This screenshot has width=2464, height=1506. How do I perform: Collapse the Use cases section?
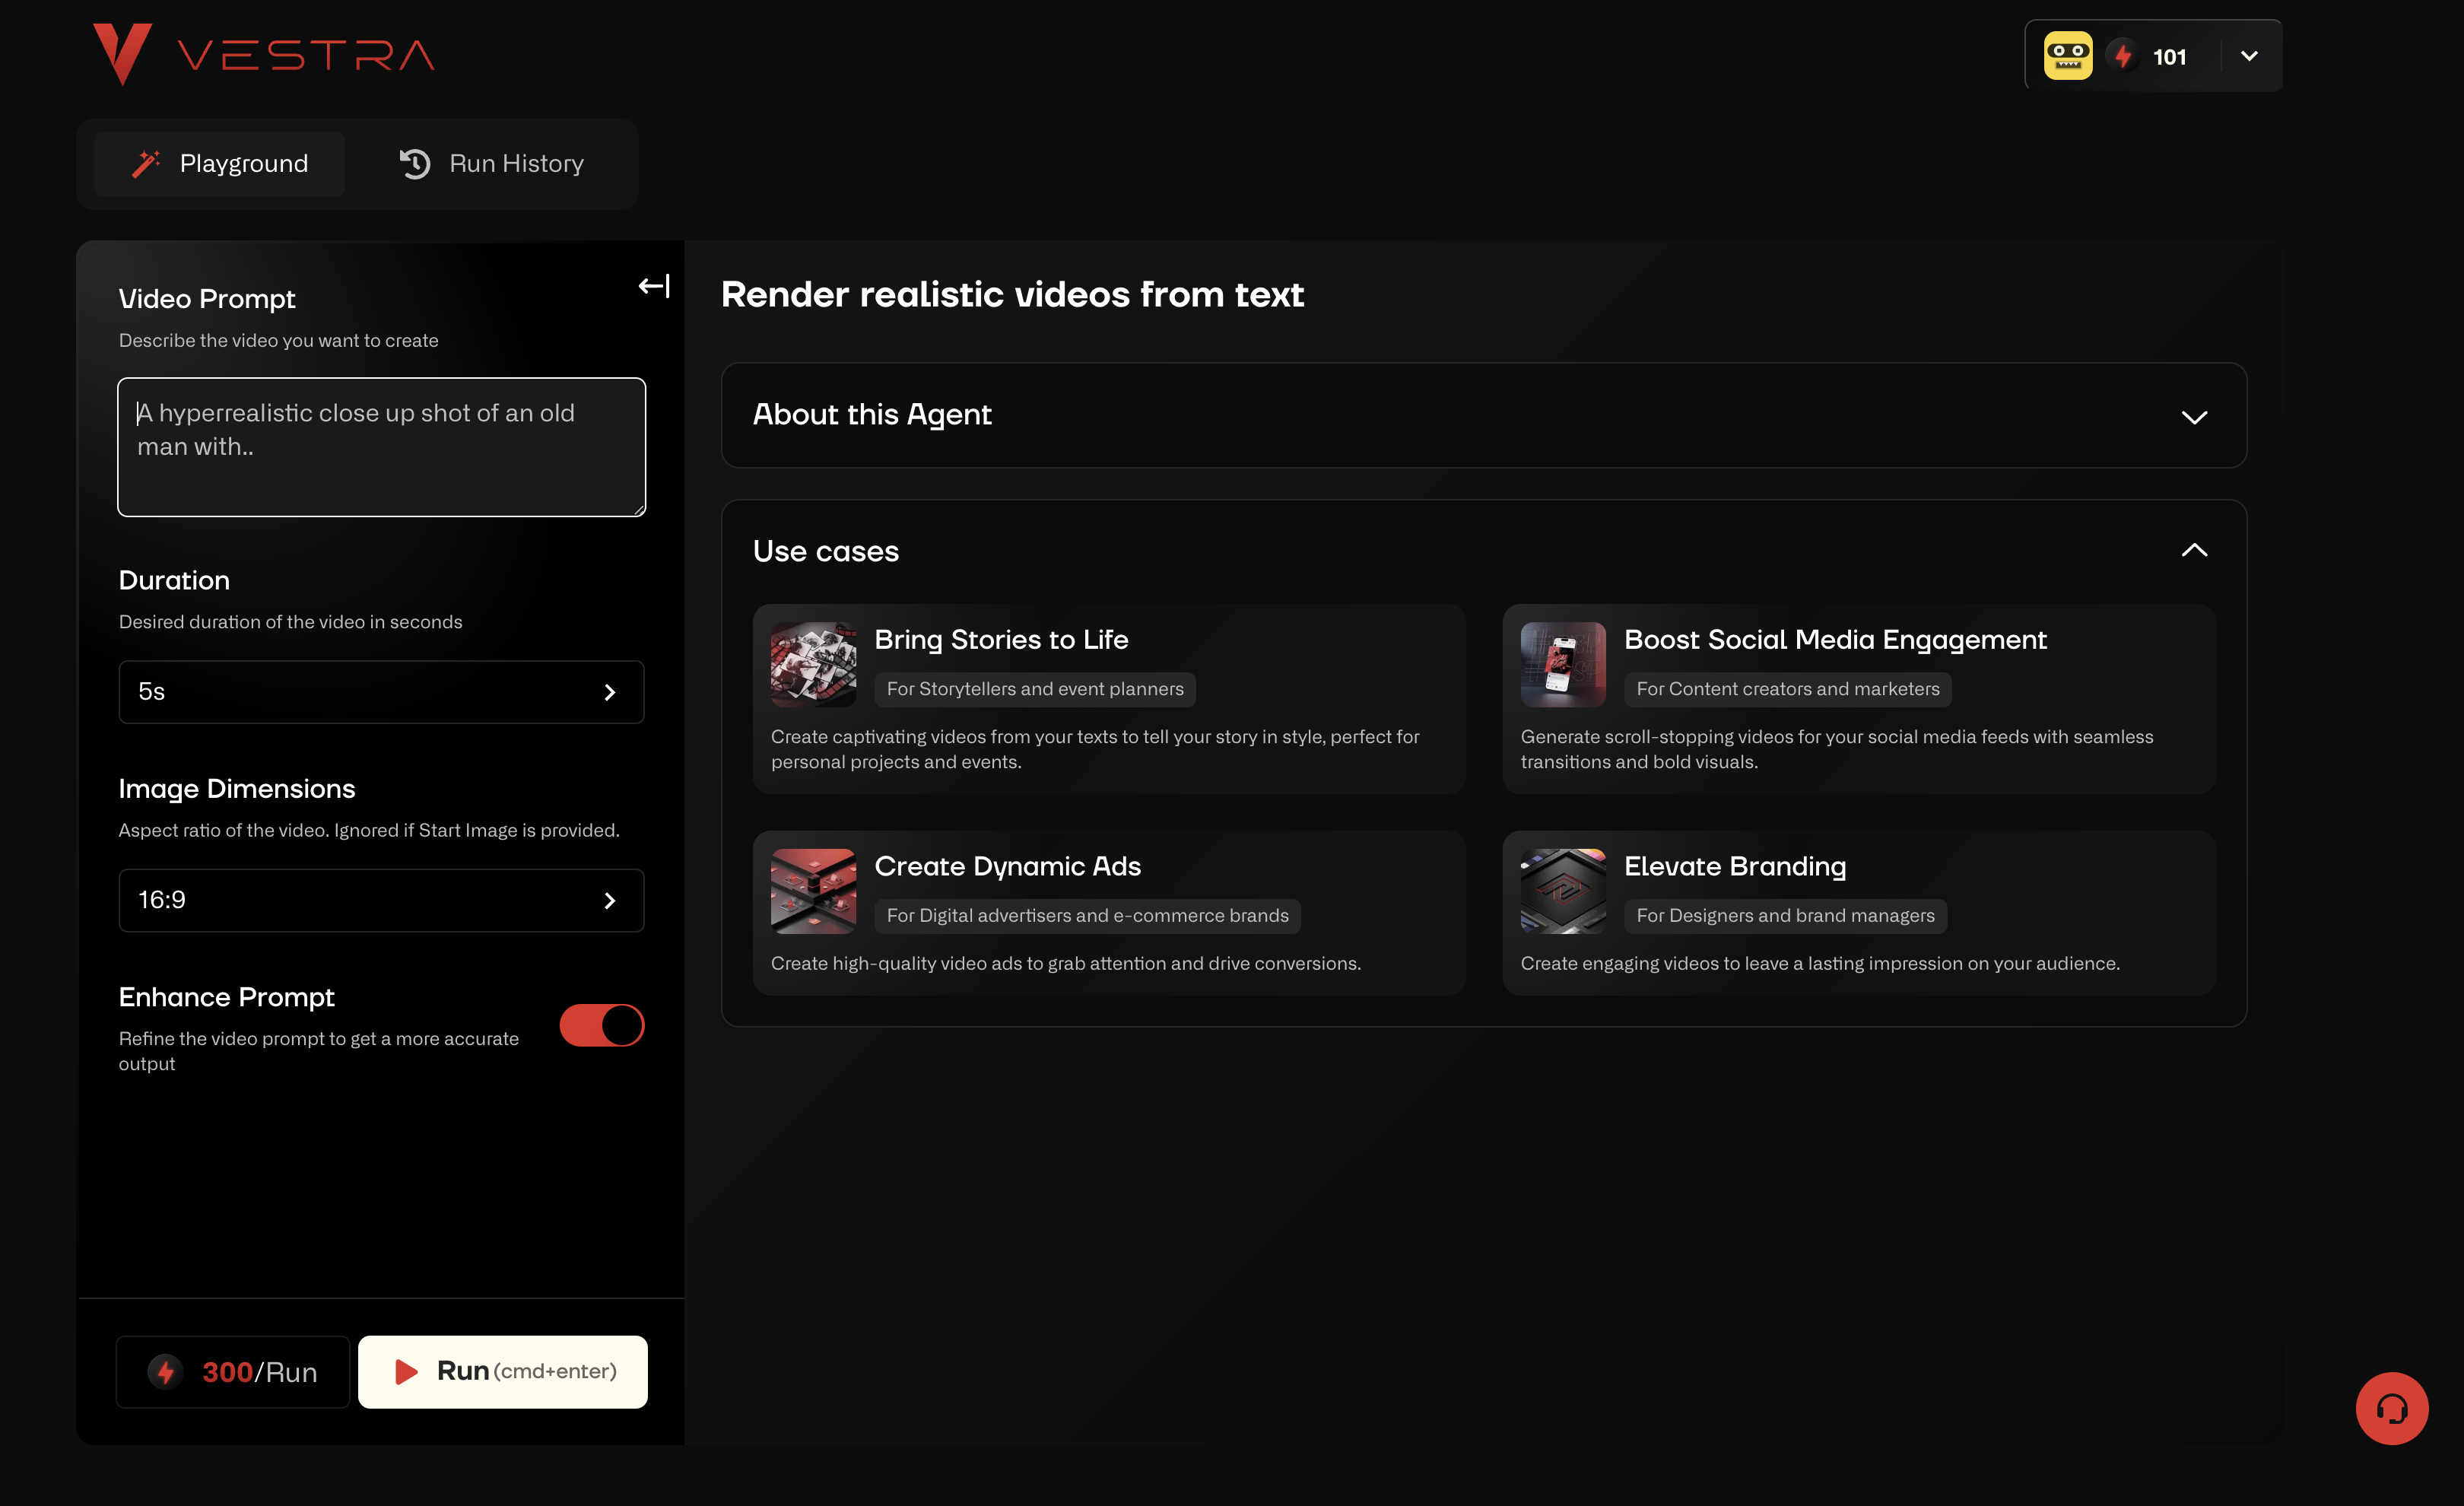pos(2195,550)
